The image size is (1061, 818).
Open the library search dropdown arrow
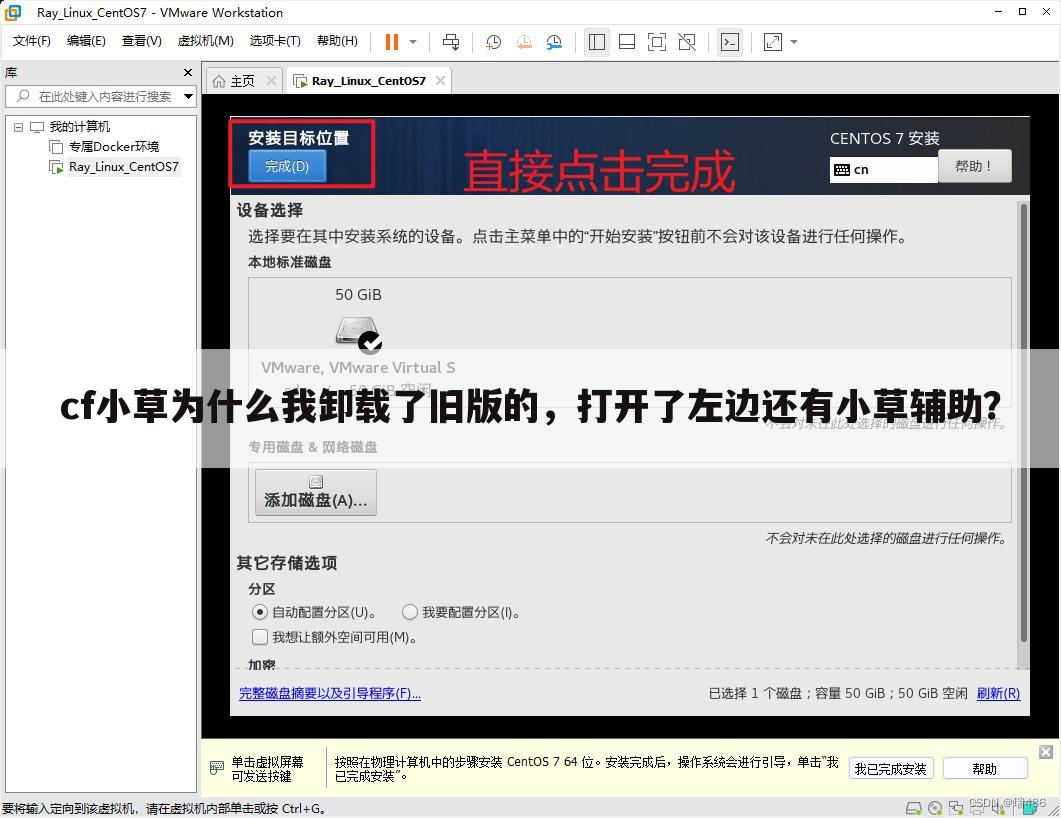[x=188, y=96]
